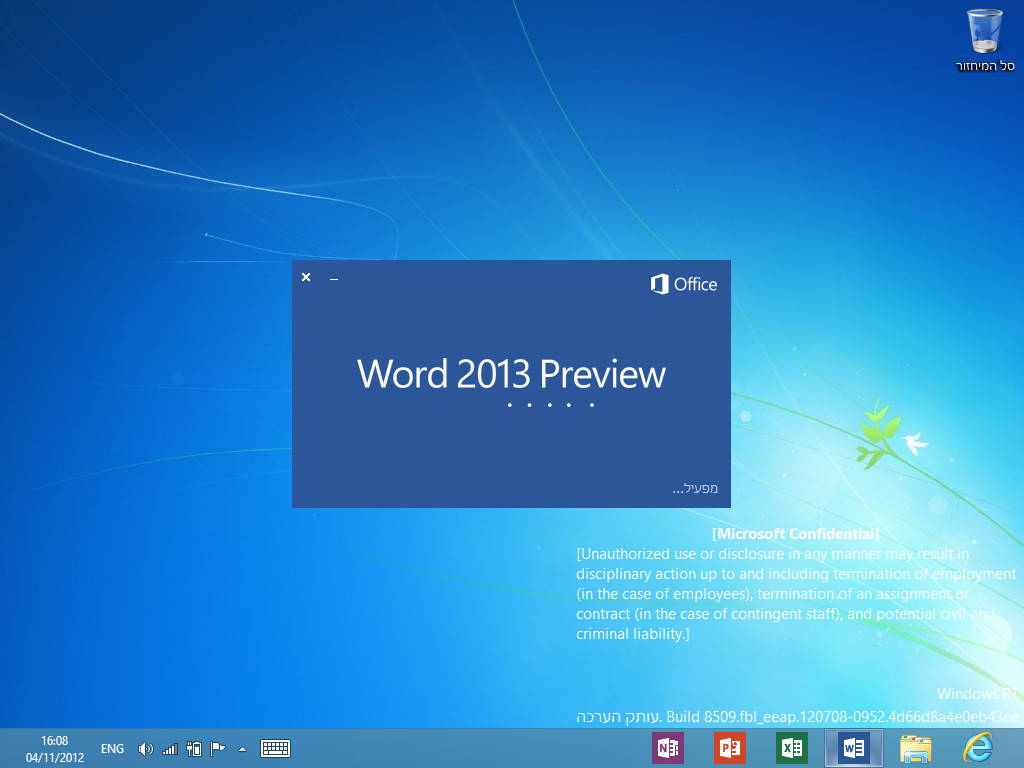
Task: Open Excel from the taskbar
Action: point(792,748)
